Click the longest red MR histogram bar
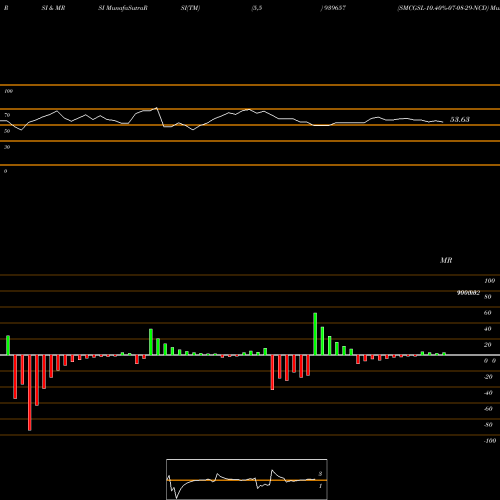This screenshot has width=500, height=500. pos(30,393)
